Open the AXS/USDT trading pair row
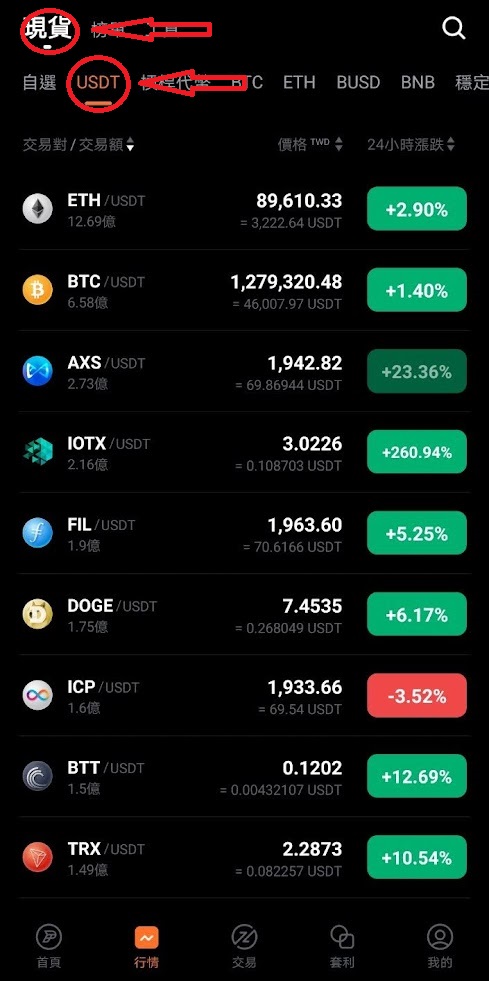Screen dimensions: 489x981 [x=244, y=371]
